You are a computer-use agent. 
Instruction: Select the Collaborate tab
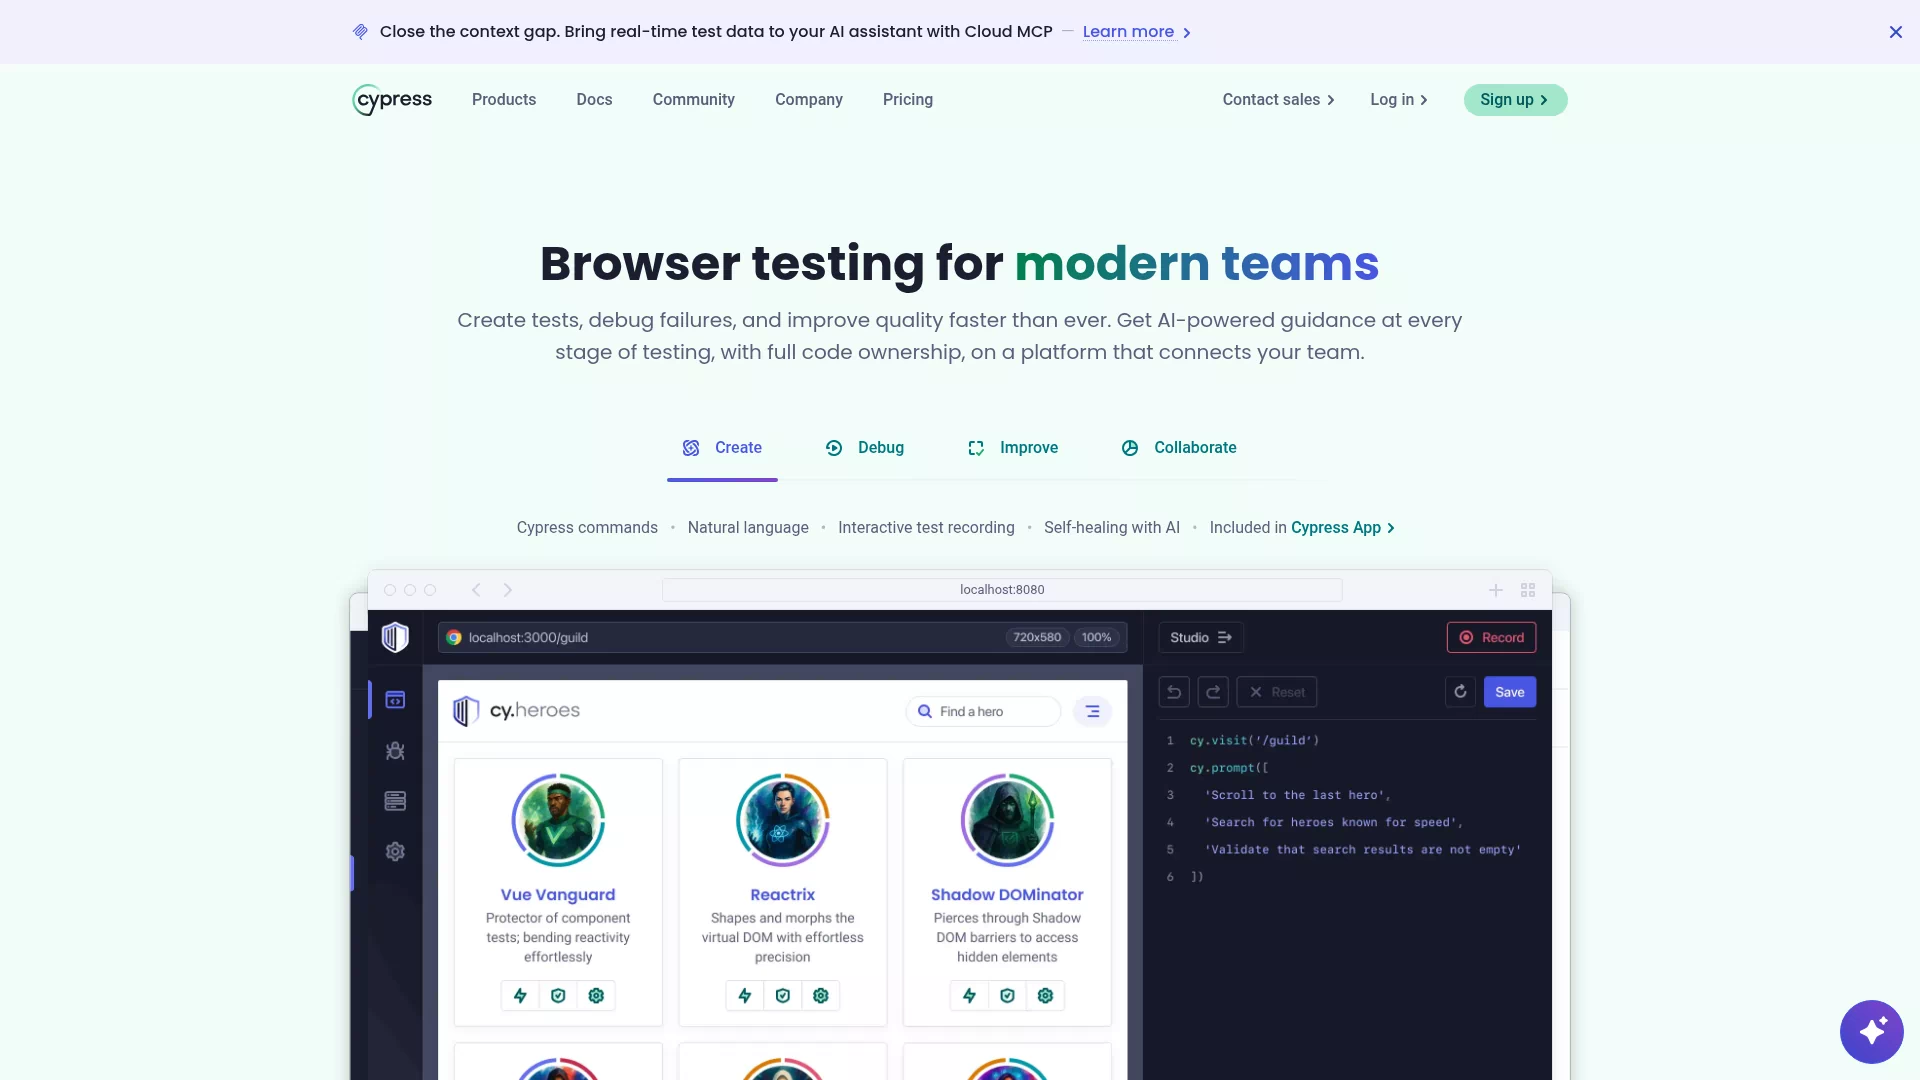click(x=1179, y=448)
